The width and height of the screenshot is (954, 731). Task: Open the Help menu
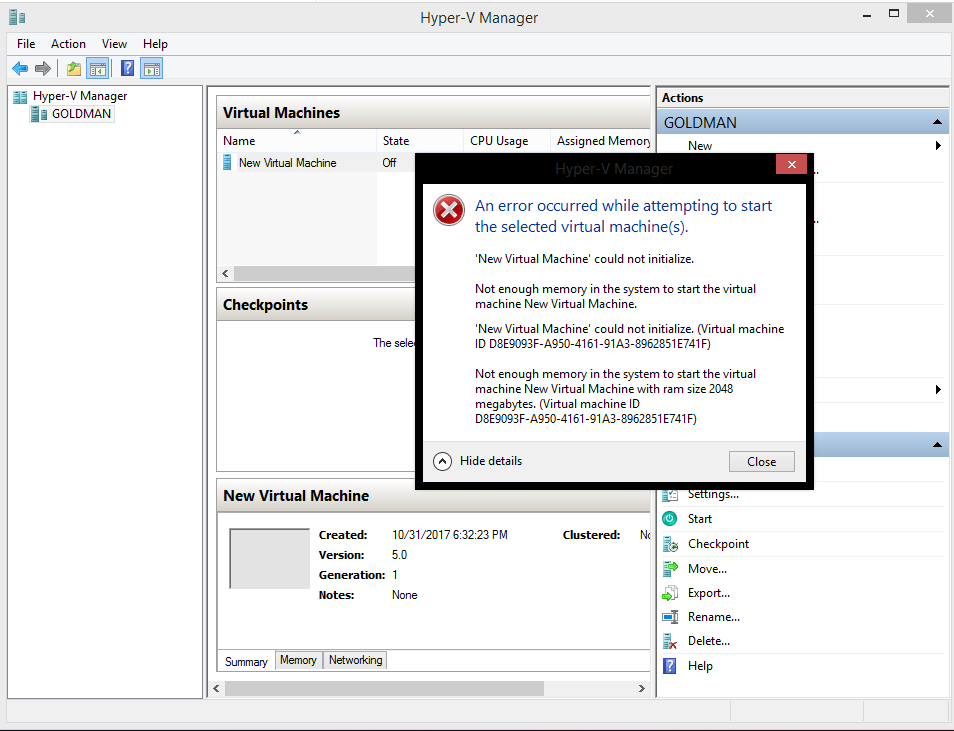[155, 44]
